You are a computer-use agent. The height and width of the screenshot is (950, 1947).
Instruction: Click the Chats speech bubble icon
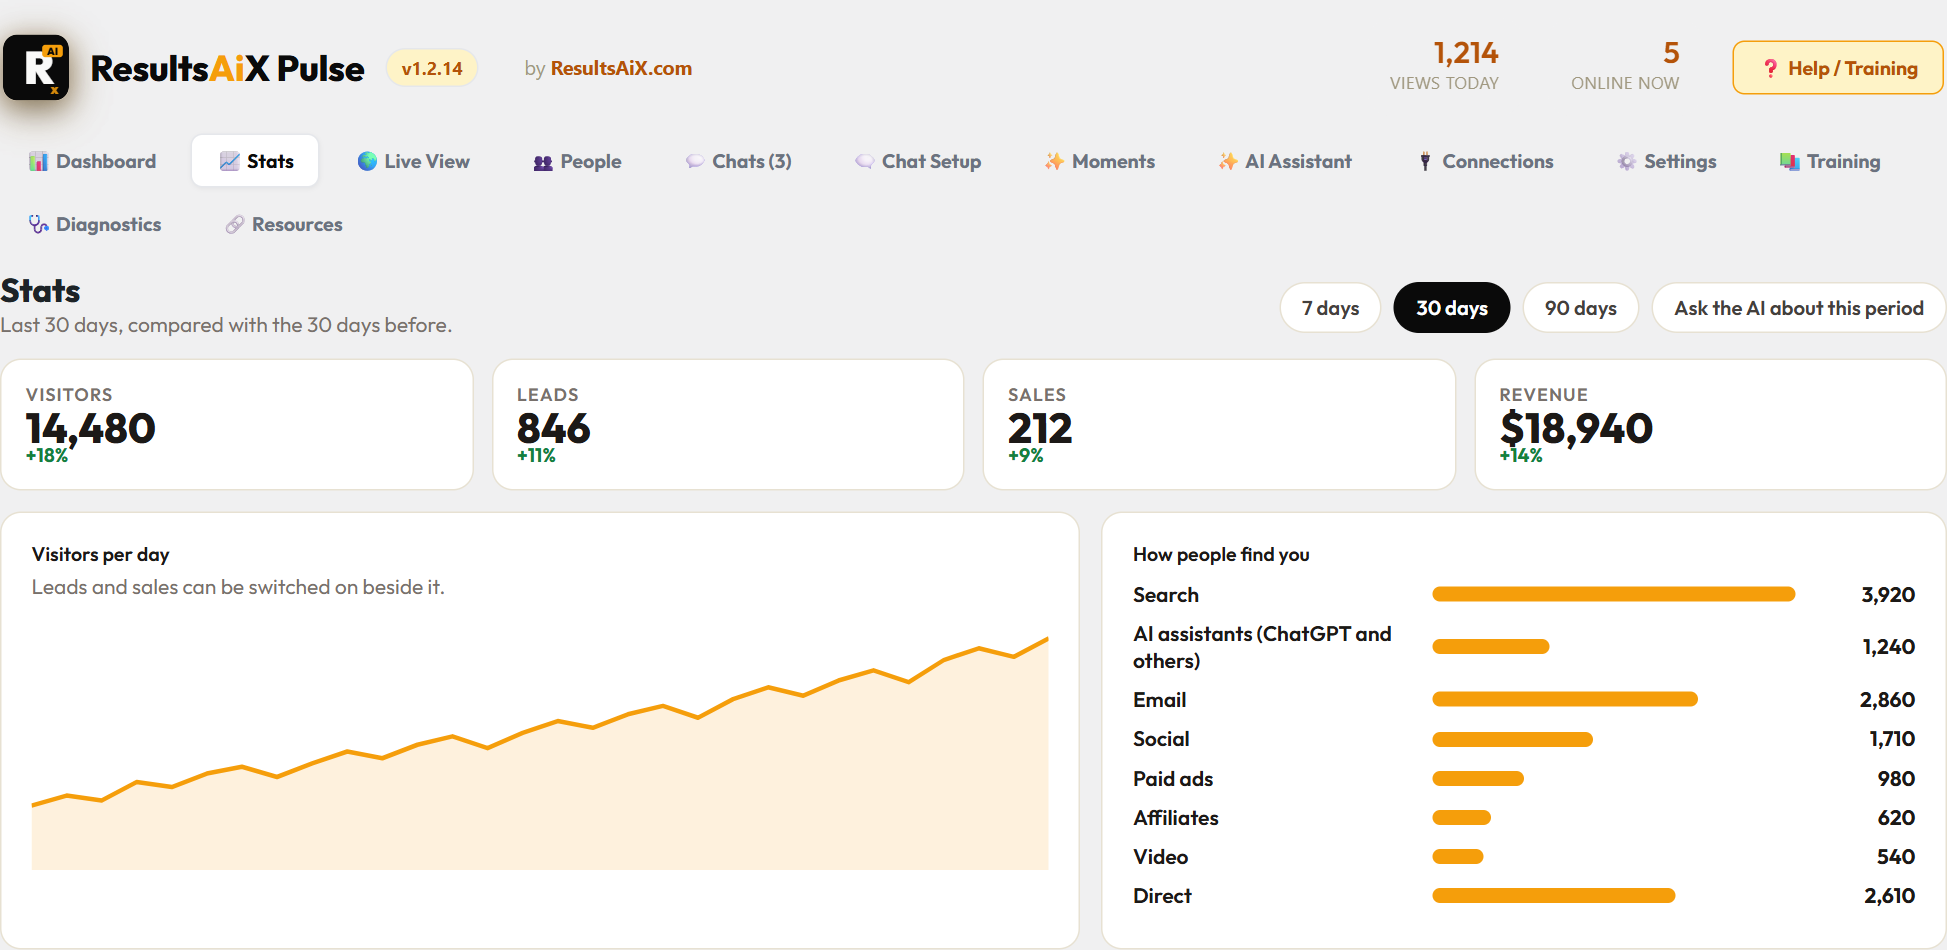pos(695,161)
